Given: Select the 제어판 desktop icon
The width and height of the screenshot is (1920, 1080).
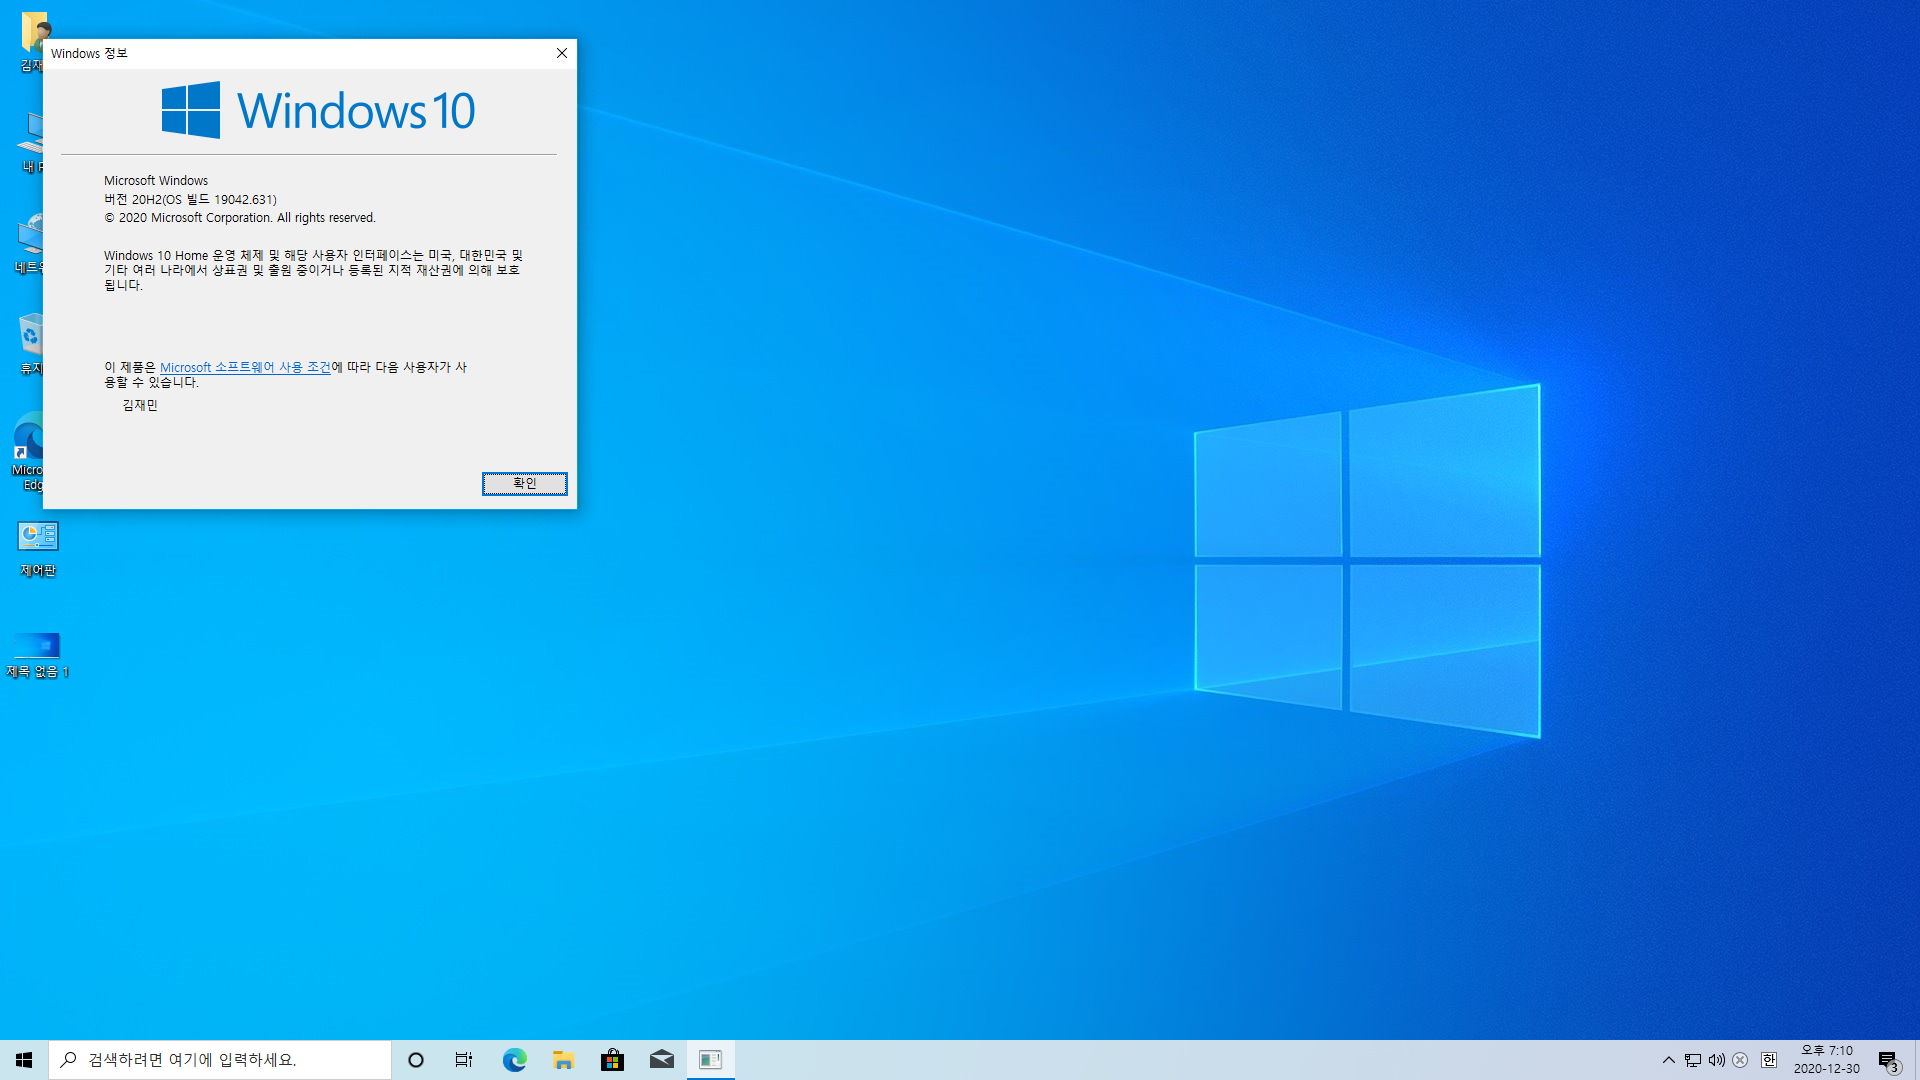Looking at the screenshot, I should click(38, 548).
